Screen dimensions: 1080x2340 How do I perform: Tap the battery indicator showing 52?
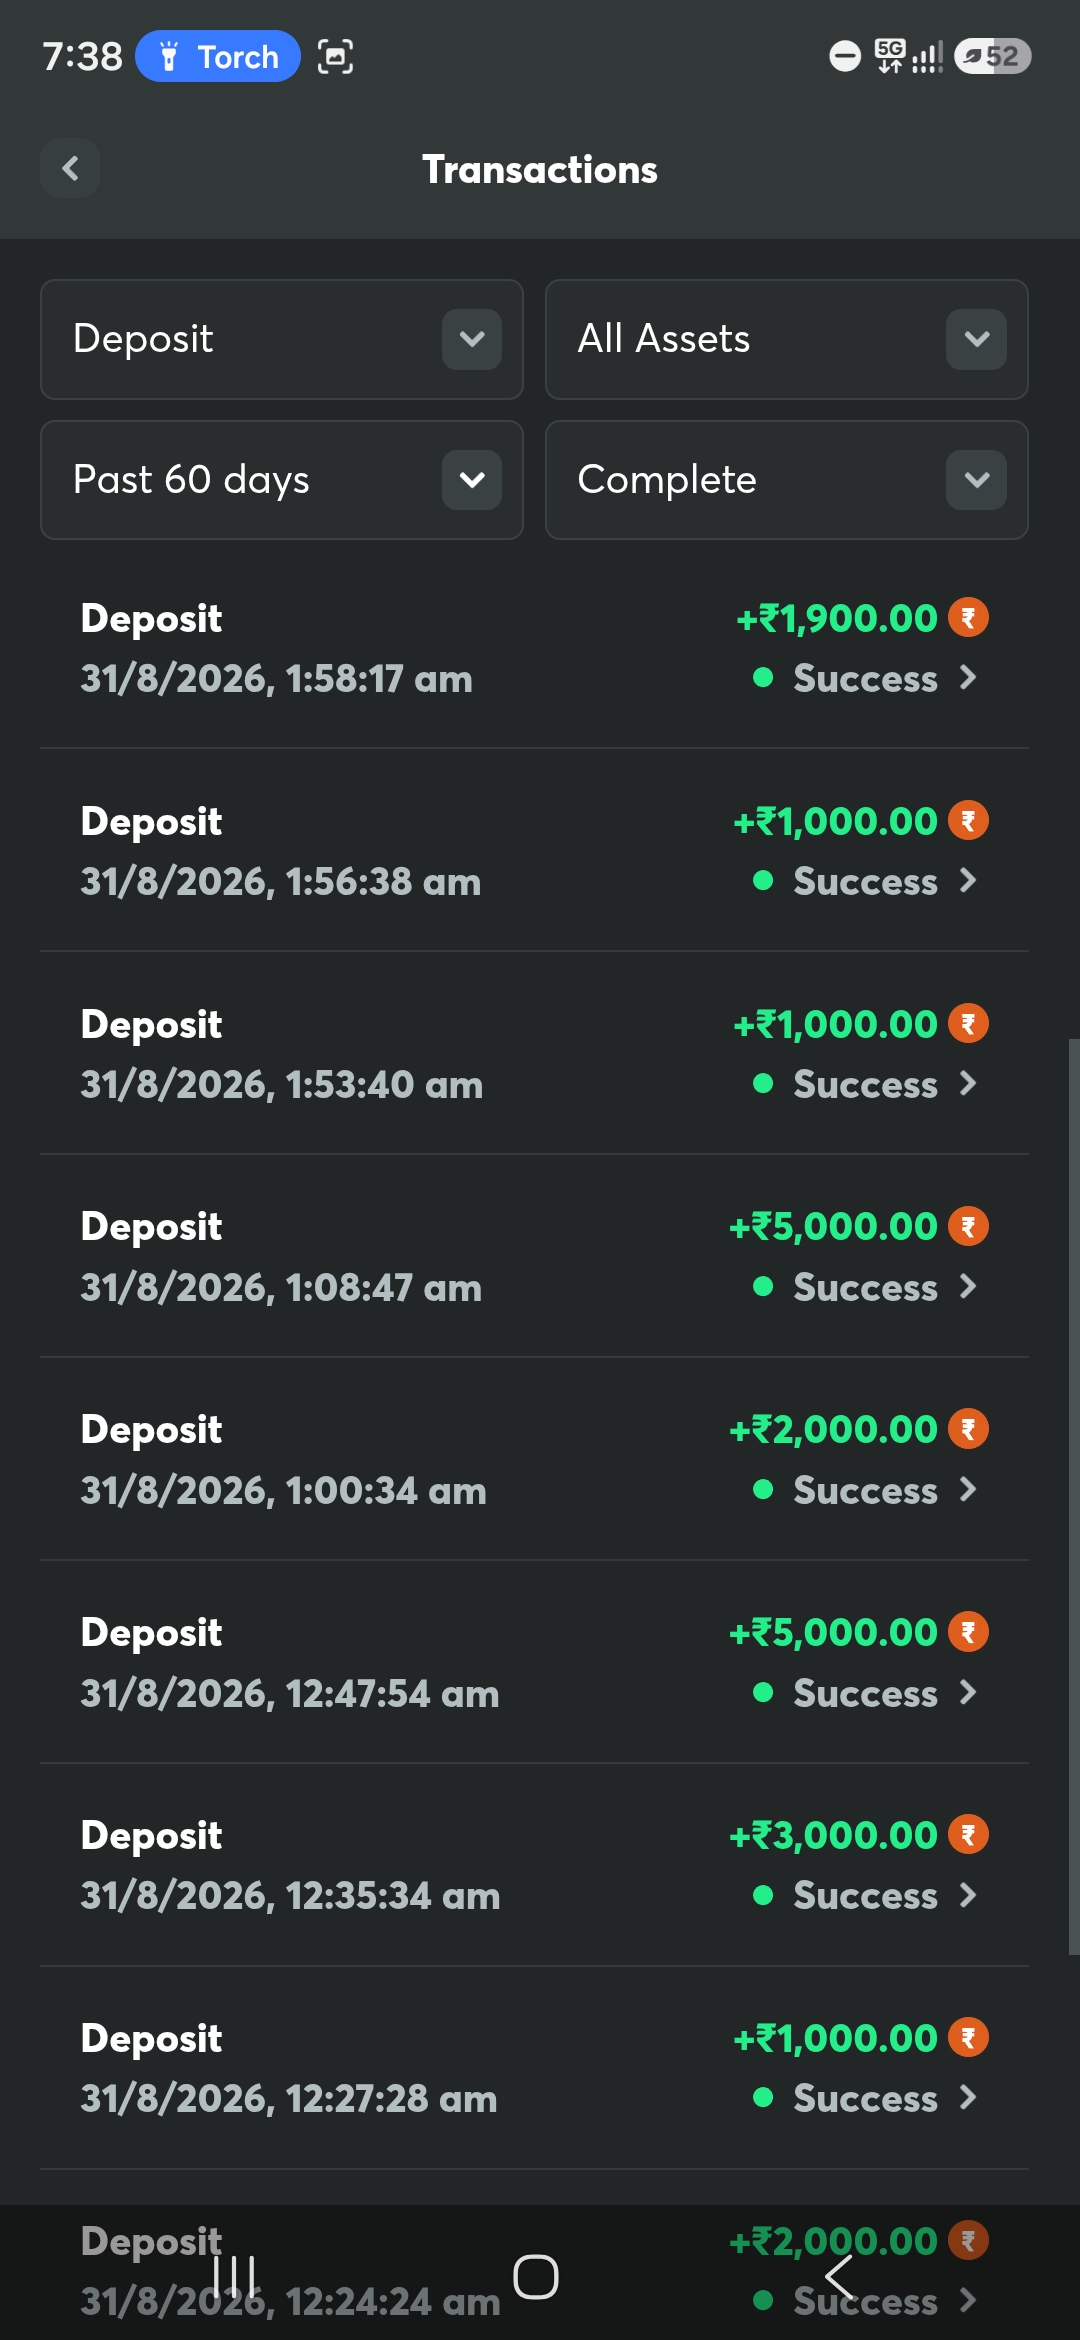[992, 56]
